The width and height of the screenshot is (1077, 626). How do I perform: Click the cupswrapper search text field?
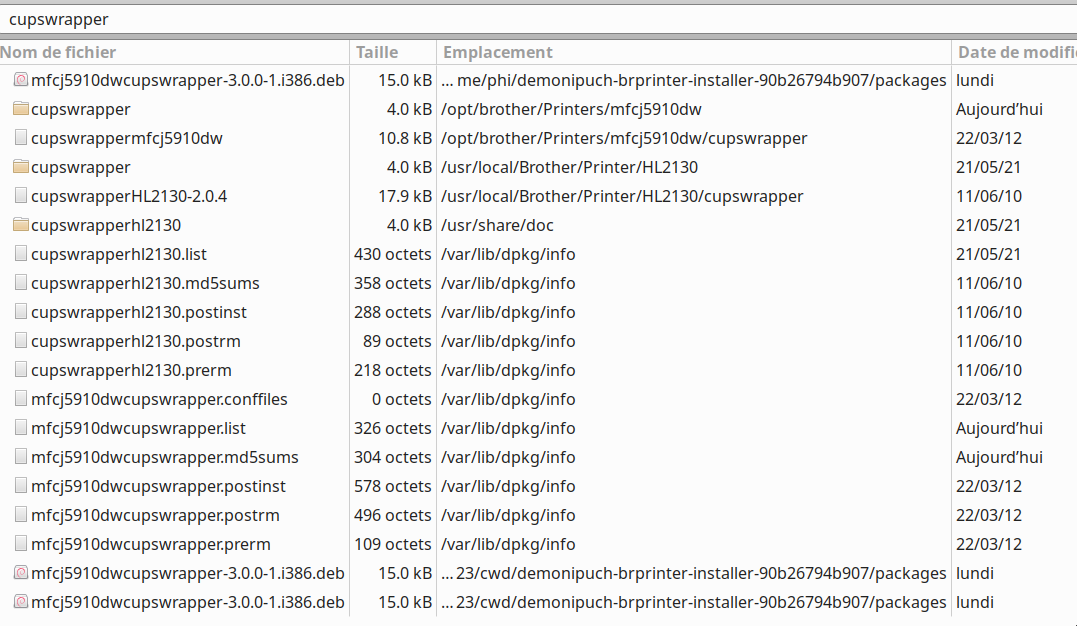click(x=538, y=19)
